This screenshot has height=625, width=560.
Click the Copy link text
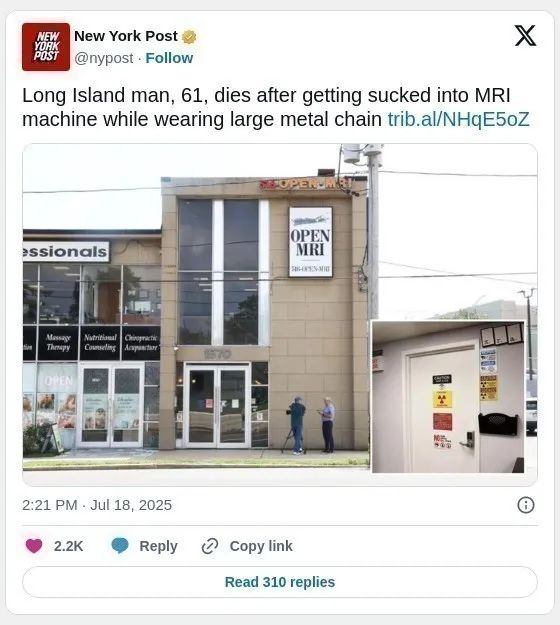pos(261,546)
